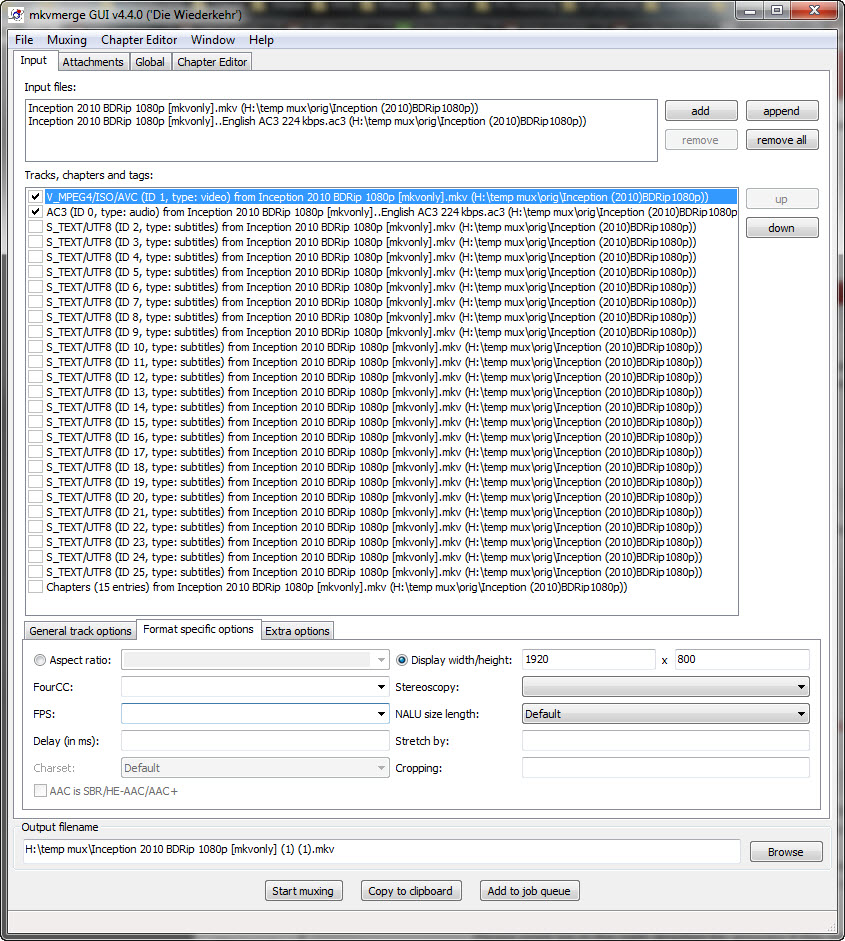
Task: Click the display width field showing 1920
Action: pyautogui.click(x=588, y=660)
